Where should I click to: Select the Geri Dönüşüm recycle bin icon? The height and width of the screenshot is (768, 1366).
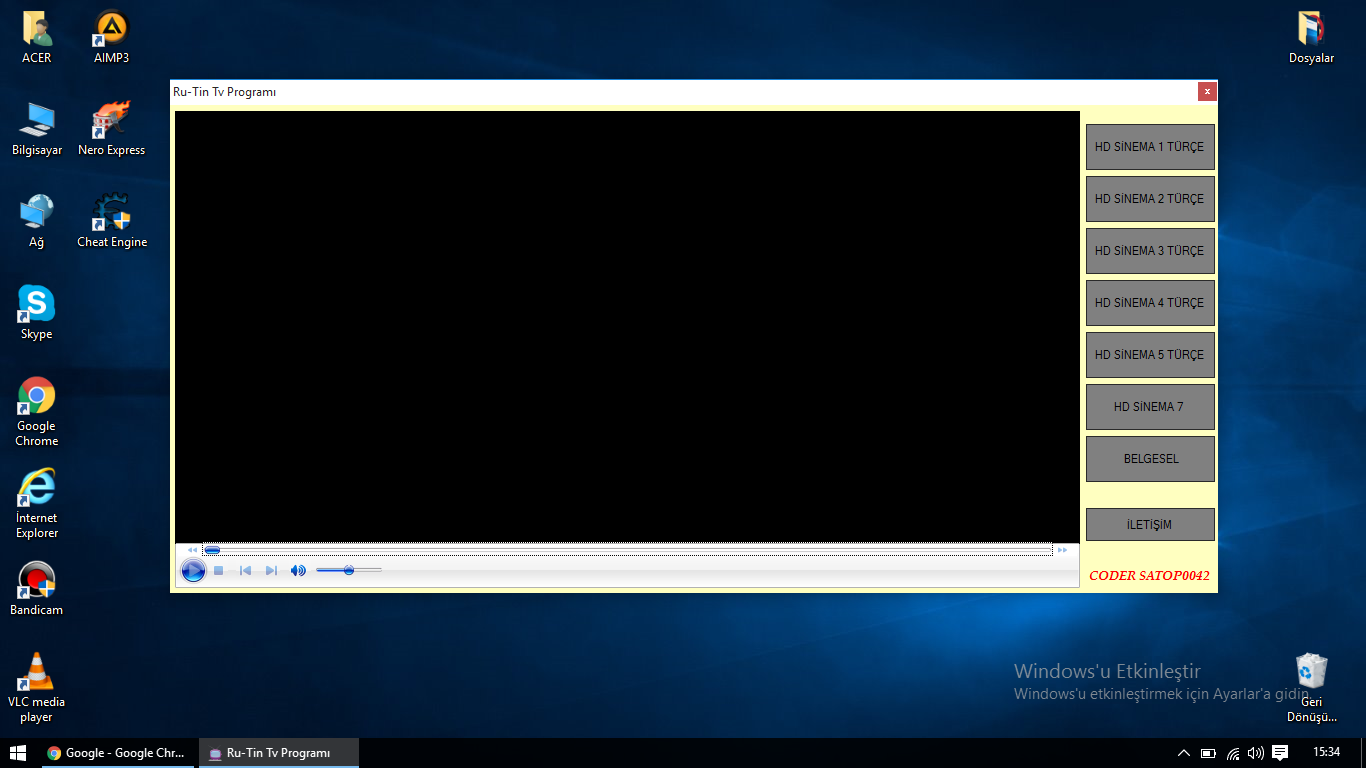(x=1311, y=688)
